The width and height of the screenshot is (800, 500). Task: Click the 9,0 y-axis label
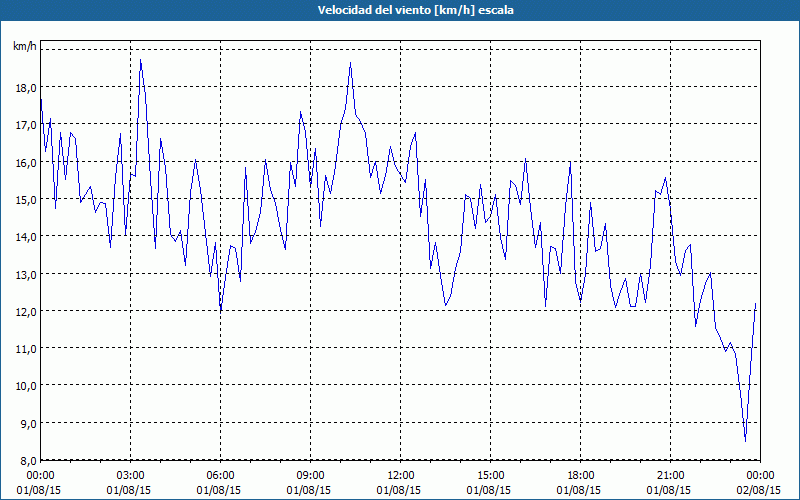coord(28,424)
